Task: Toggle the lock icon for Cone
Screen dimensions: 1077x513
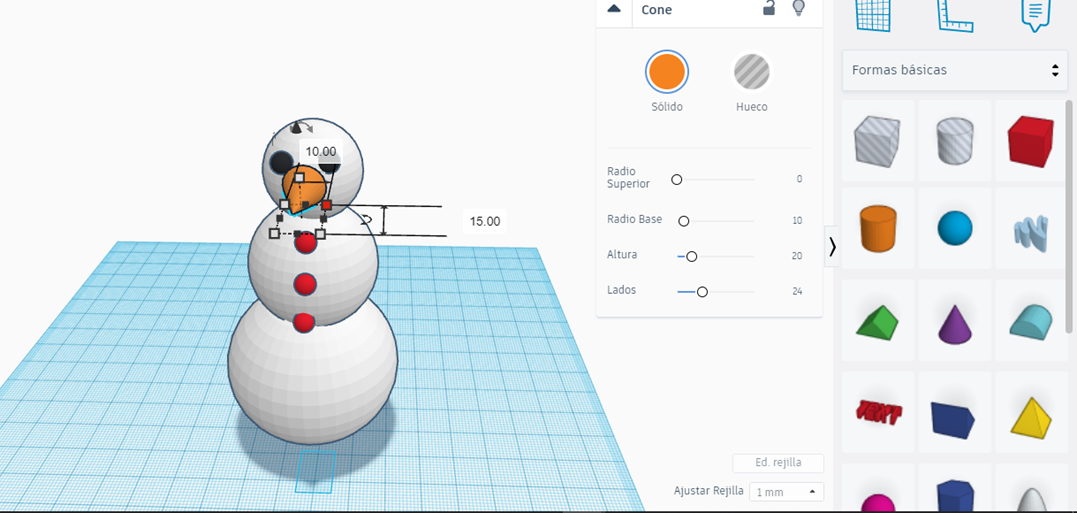Action: [x=770, y=8]
